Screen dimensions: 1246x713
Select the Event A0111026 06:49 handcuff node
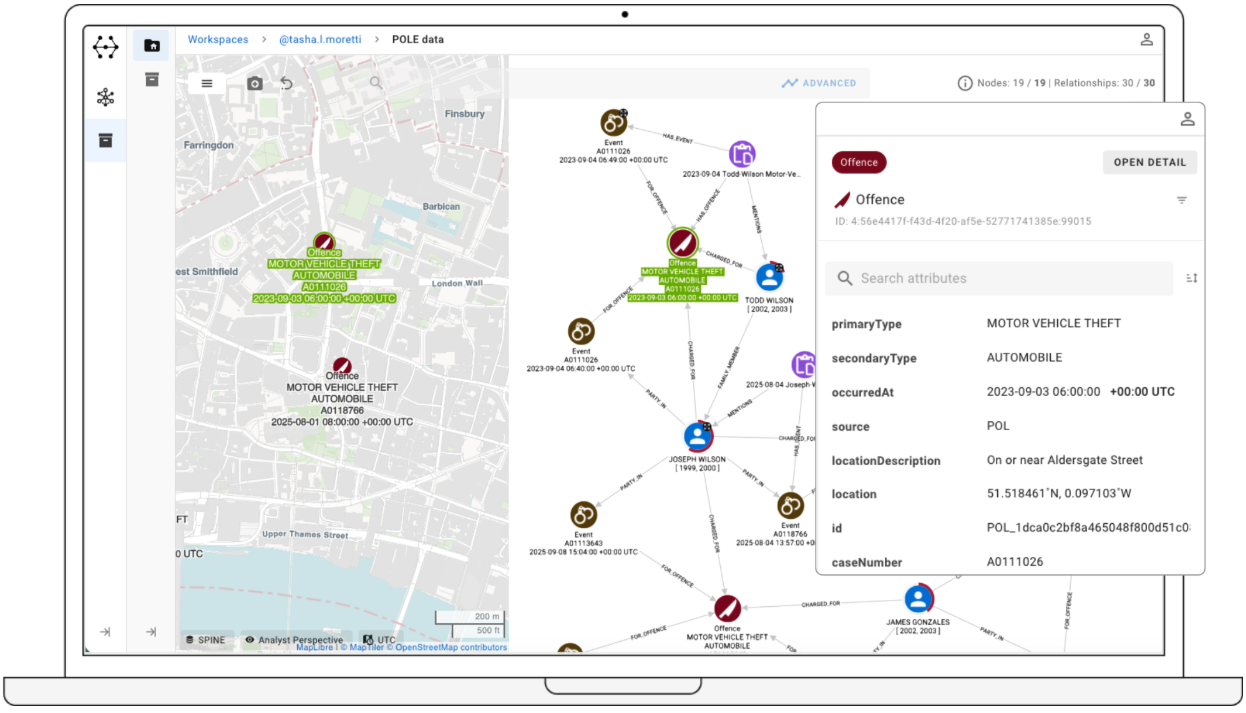click(x=613, y=122)
